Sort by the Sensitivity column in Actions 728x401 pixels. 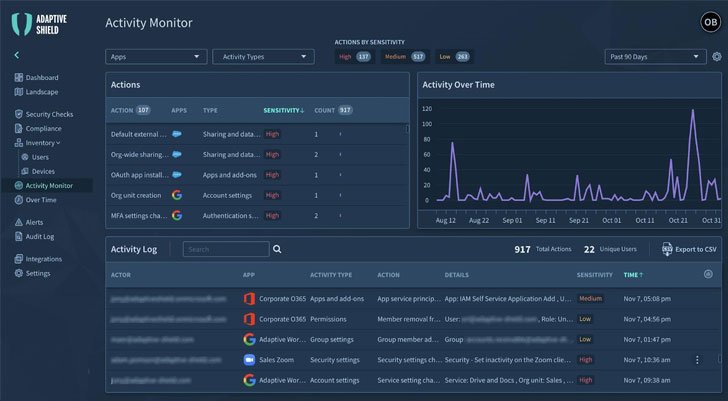tap(284, 110)
